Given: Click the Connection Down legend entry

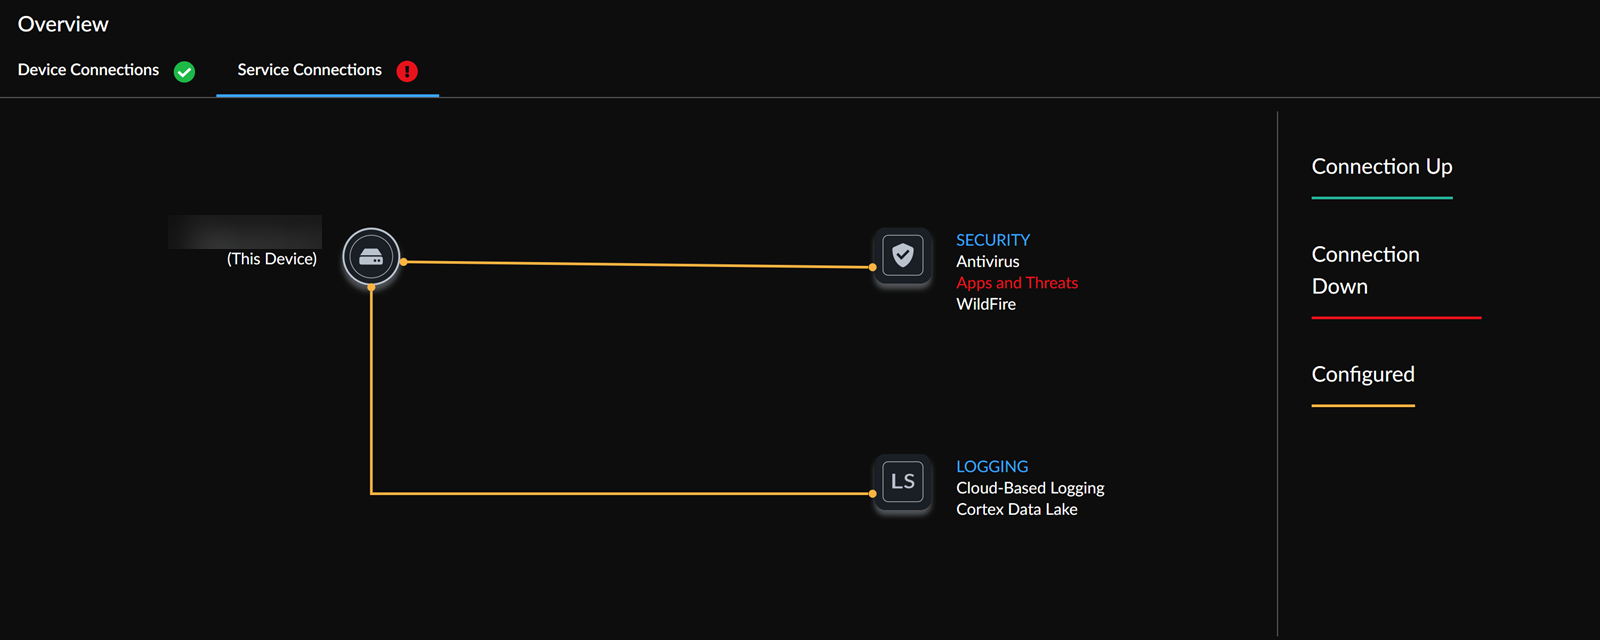Looking at the screenshot, I should coord(1364,270).
